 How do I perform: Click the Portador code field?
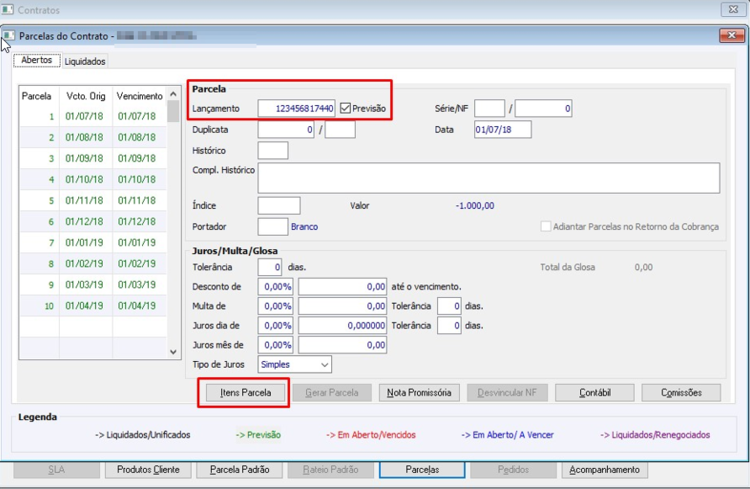[273, 227]
